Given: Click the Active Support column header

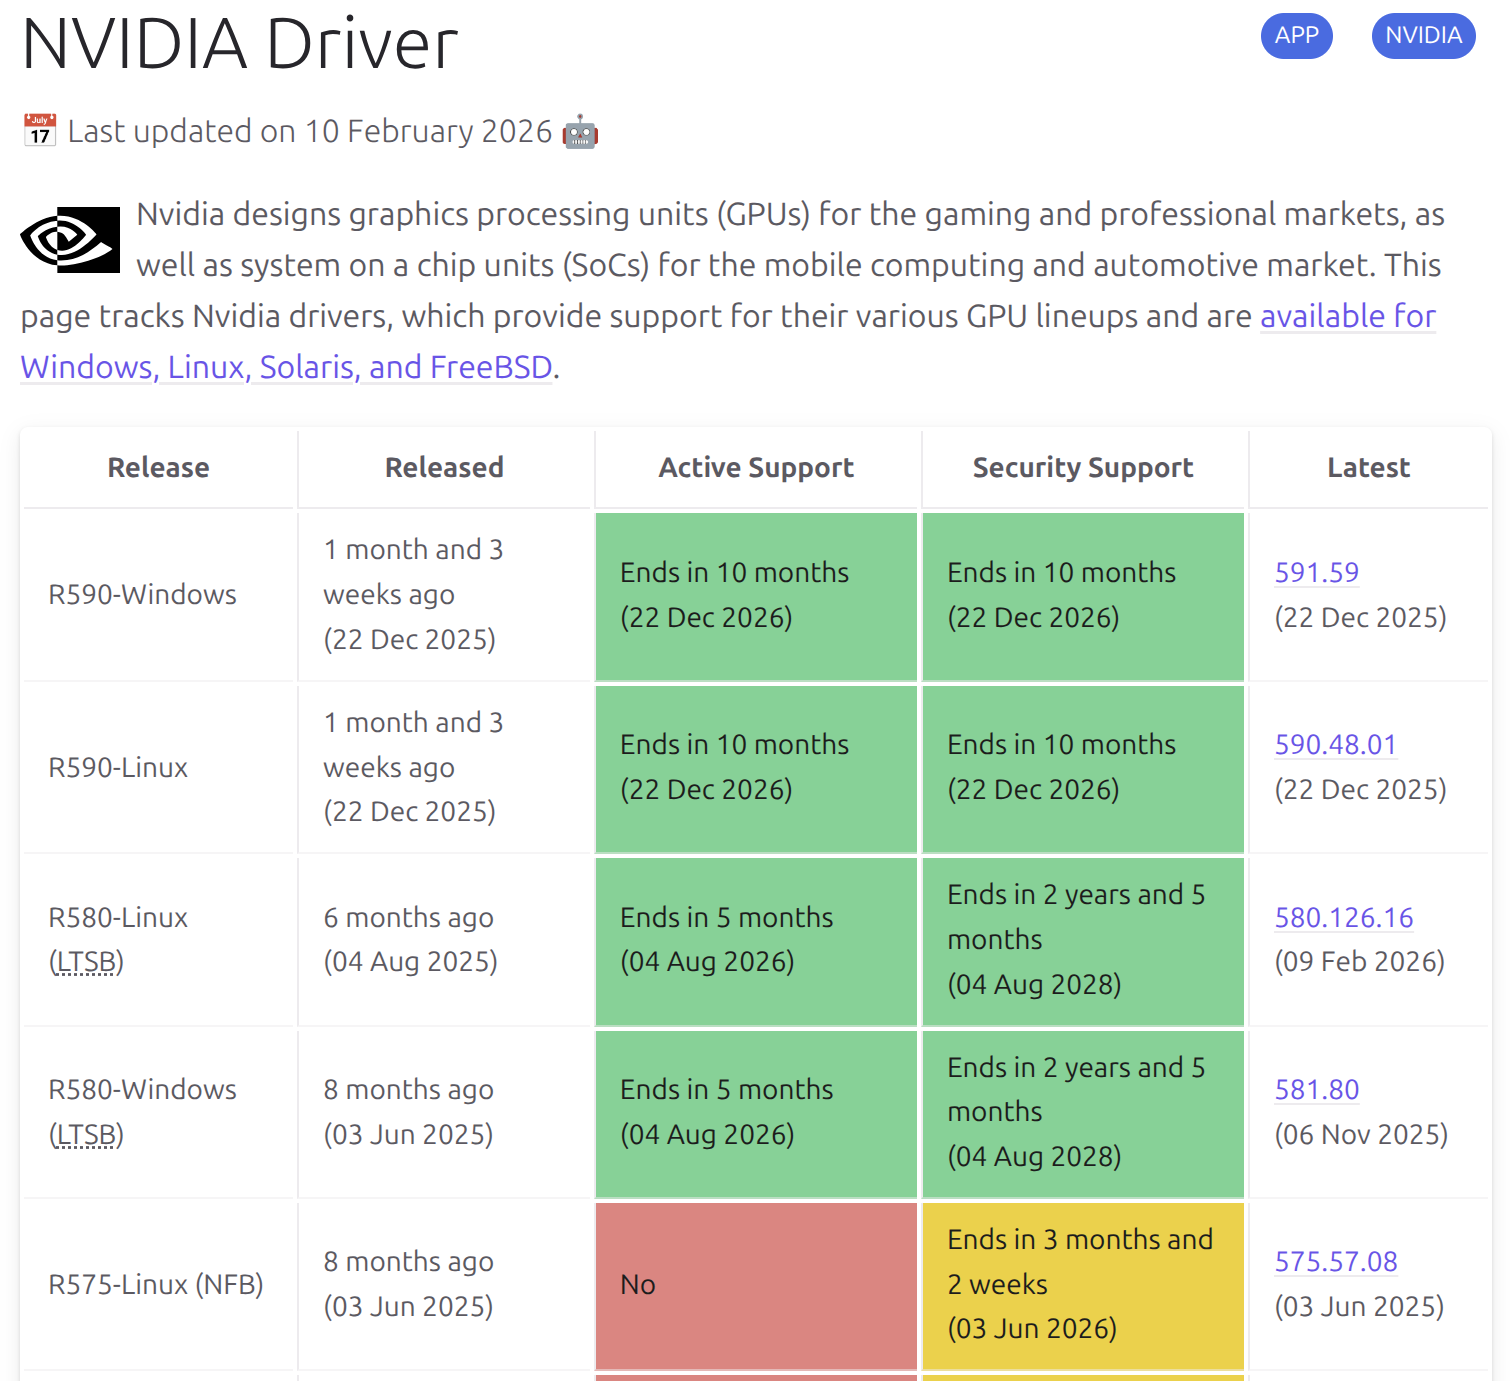Looking at the screenshot, I should tap(756, 468).
